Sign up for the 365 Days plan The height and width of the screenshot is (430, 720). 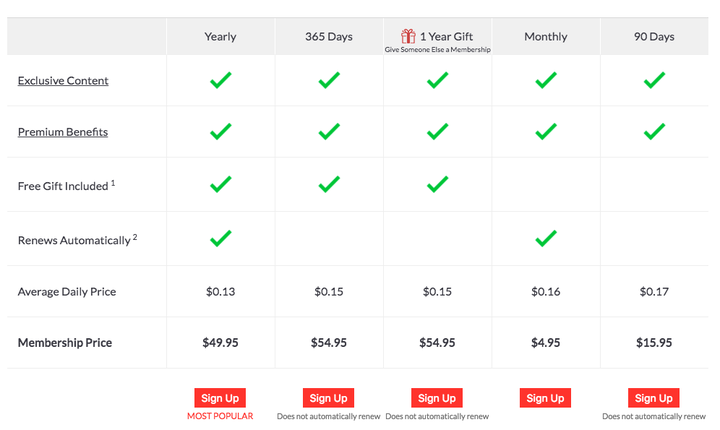click(328, 398)
